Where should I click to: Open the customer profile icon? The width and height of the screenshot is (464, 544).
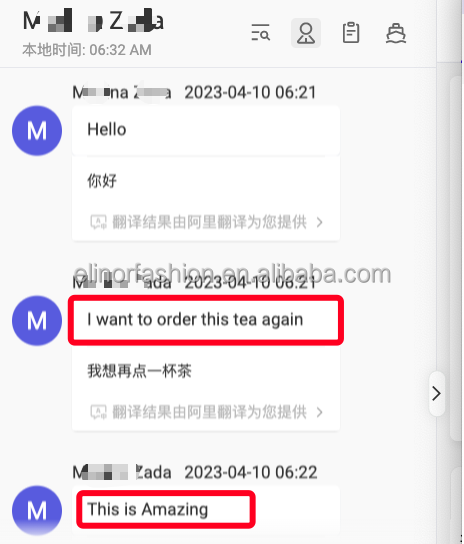pos(306,33)
